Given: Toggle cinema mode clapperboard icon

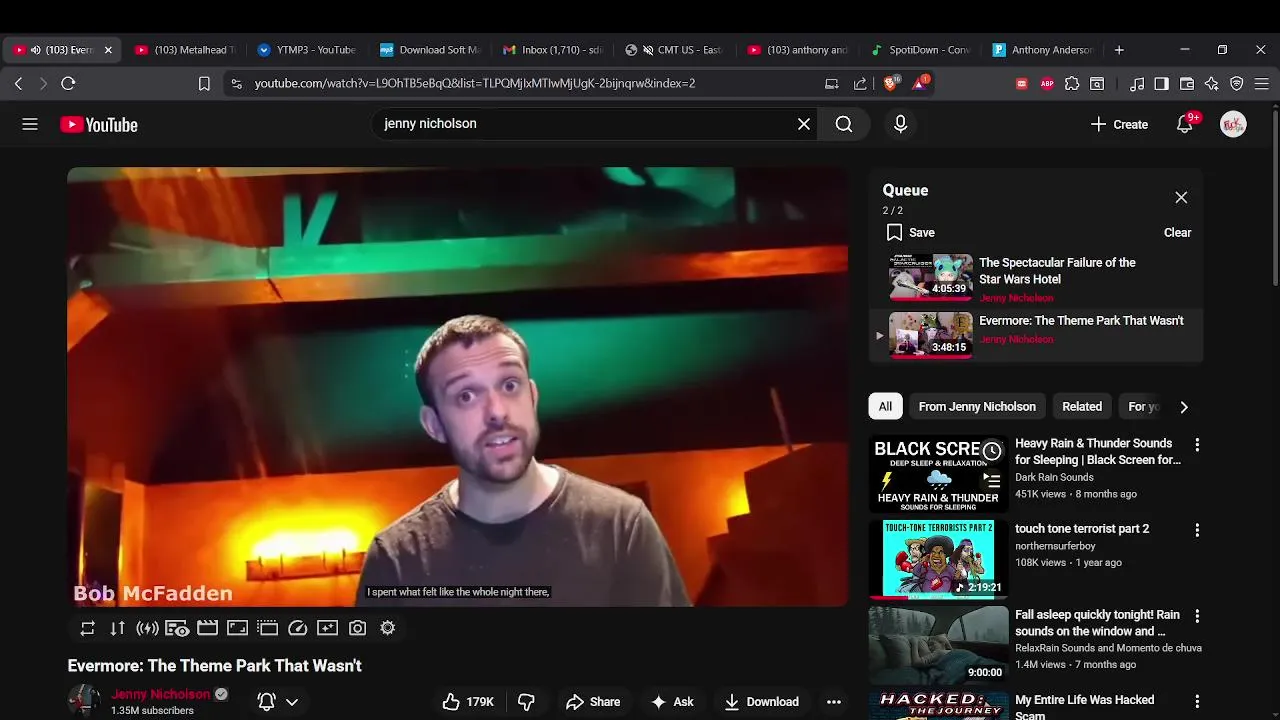Looking at the screenshot, I should click(207, 628).
